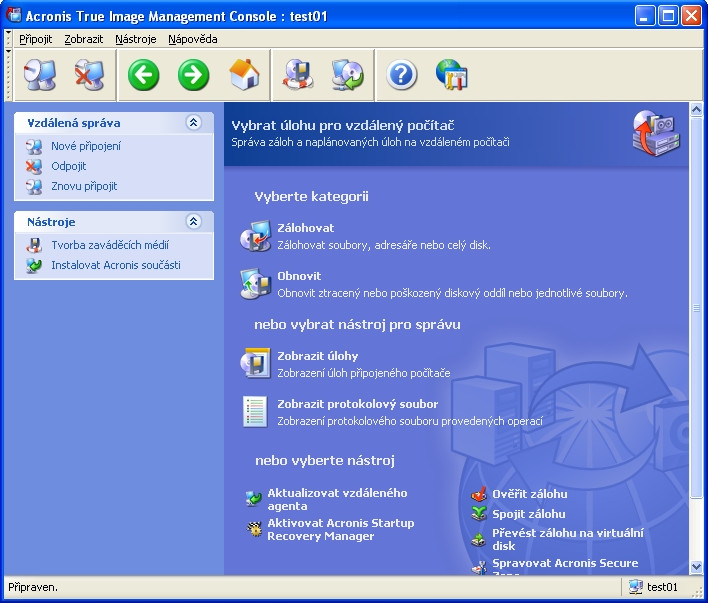This screenshot has width=708, height=603.
Task: Click the icon beside Aktualizovat vzdáleného agenta
Action: coord(254,499)
